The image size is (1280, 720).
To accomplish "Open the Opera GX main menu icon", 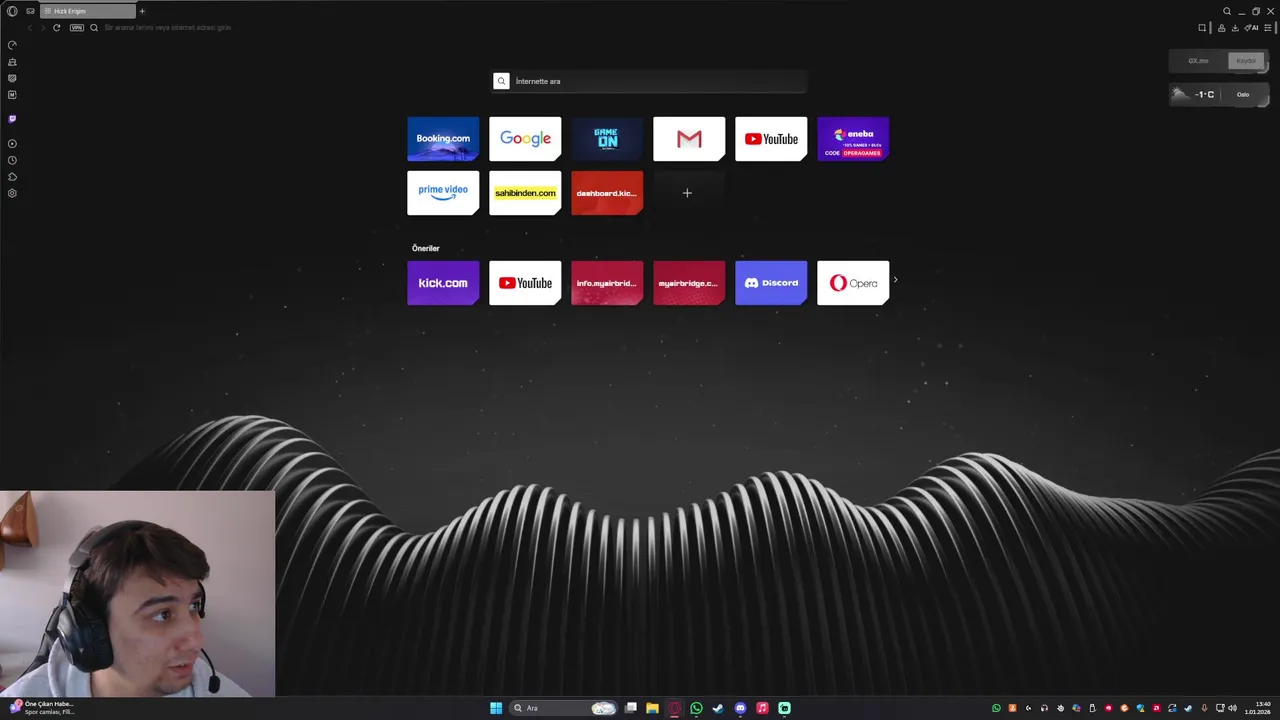I will (12, 11).
